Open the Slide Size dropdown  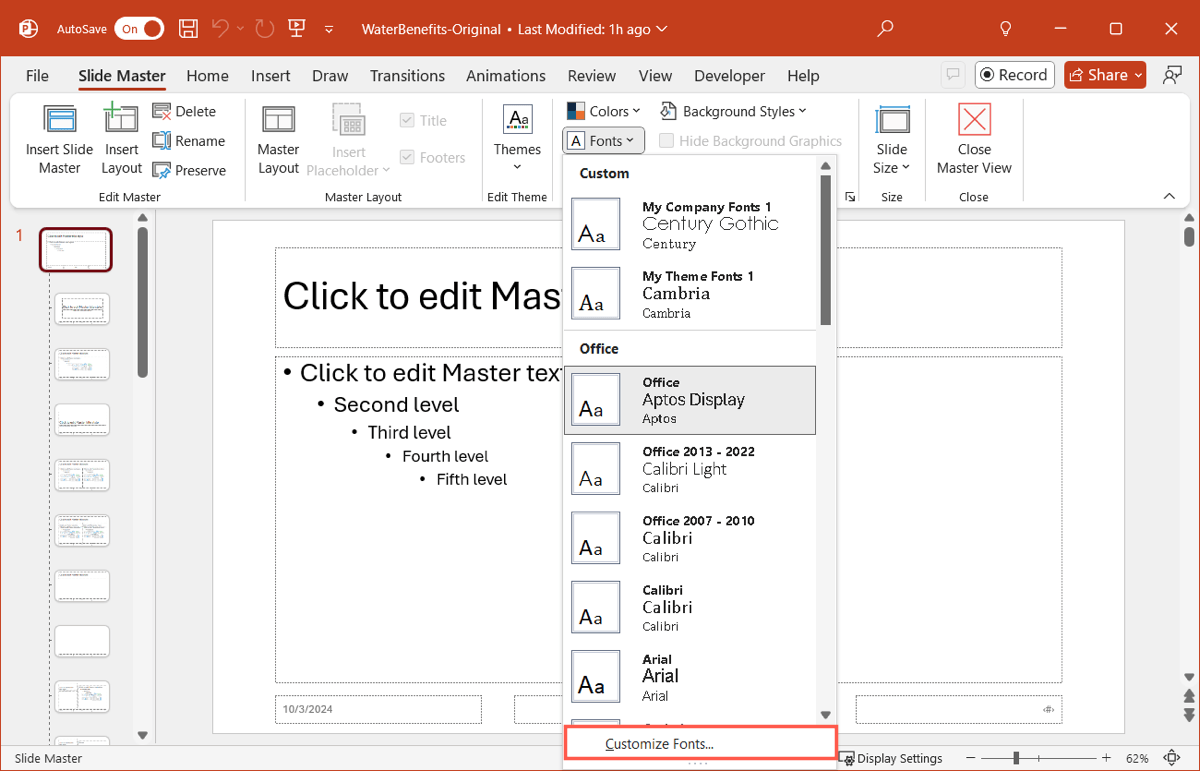(x=892, y=139)
